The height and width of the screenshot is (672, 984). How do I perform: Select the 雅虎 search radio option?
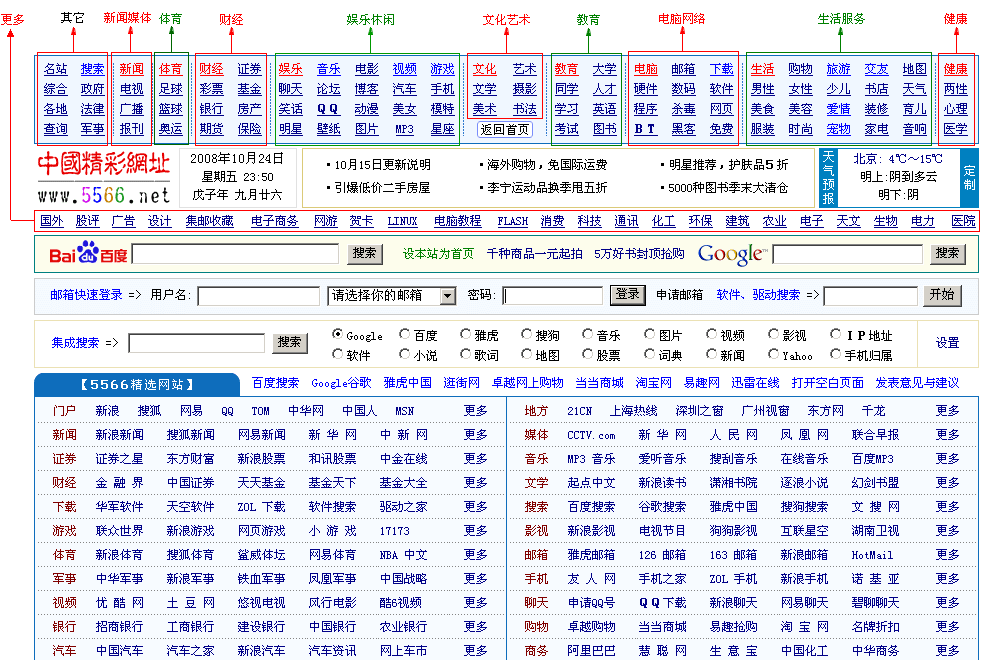point(466,334)
